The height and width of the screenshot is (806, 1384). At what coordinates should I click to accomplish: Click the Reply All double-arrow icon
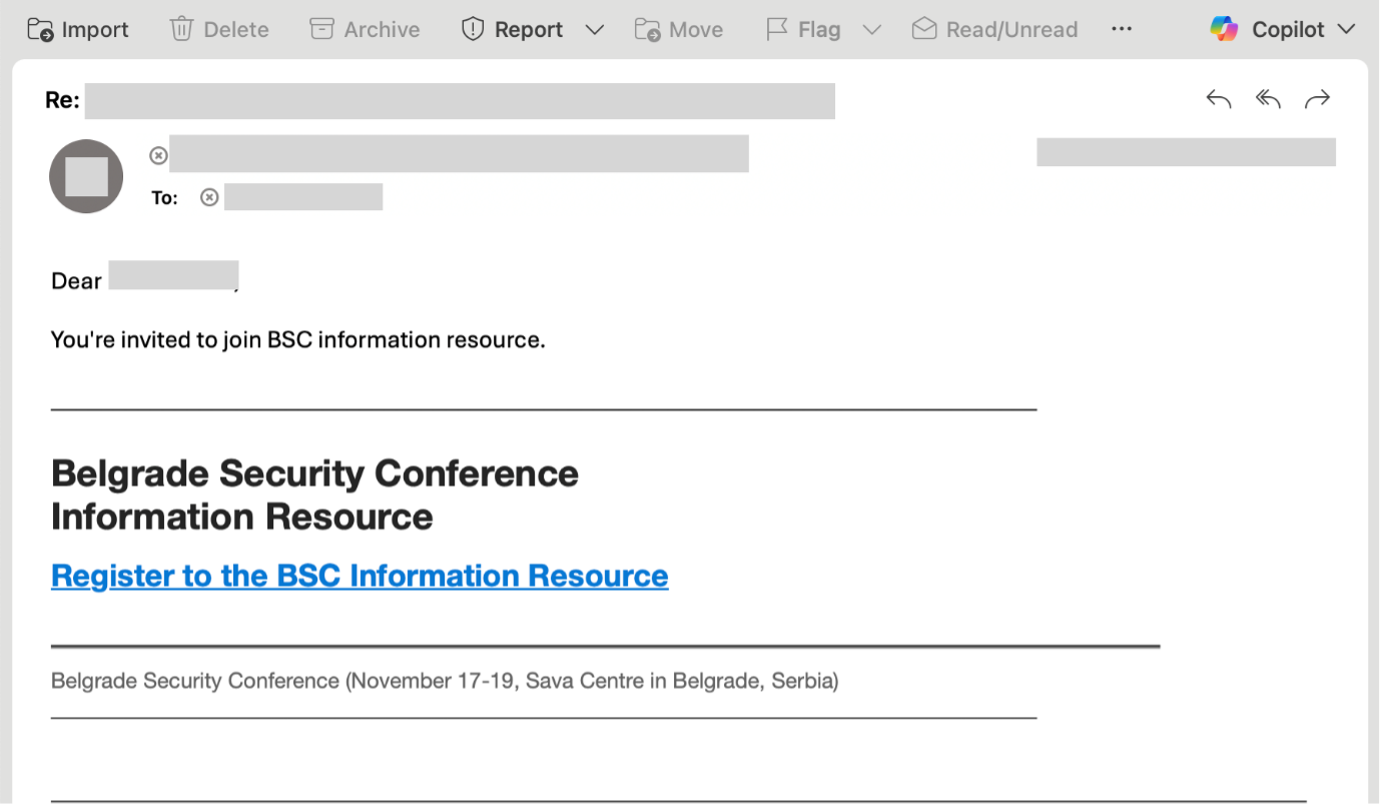click(x=1268, y=98)
